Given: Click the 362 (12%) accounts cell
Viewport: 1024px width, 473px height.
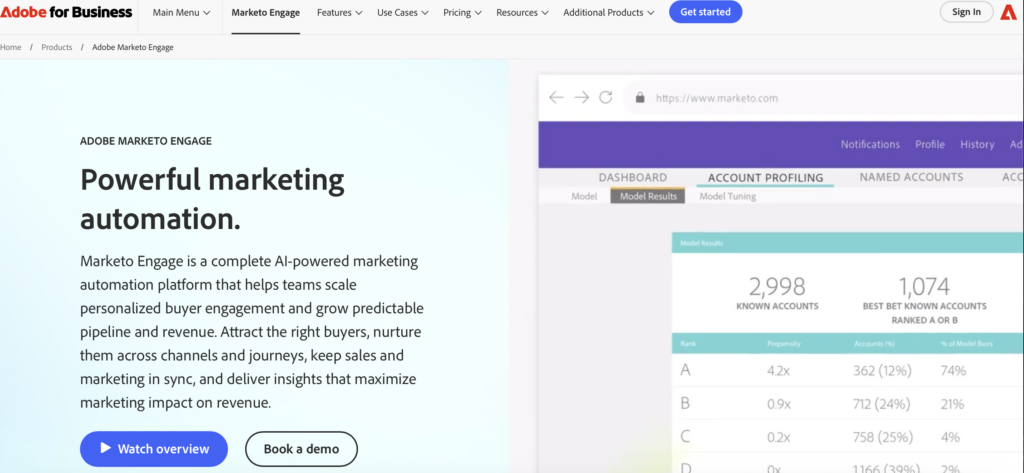Looking at the screenshot, I should point(882,371).
